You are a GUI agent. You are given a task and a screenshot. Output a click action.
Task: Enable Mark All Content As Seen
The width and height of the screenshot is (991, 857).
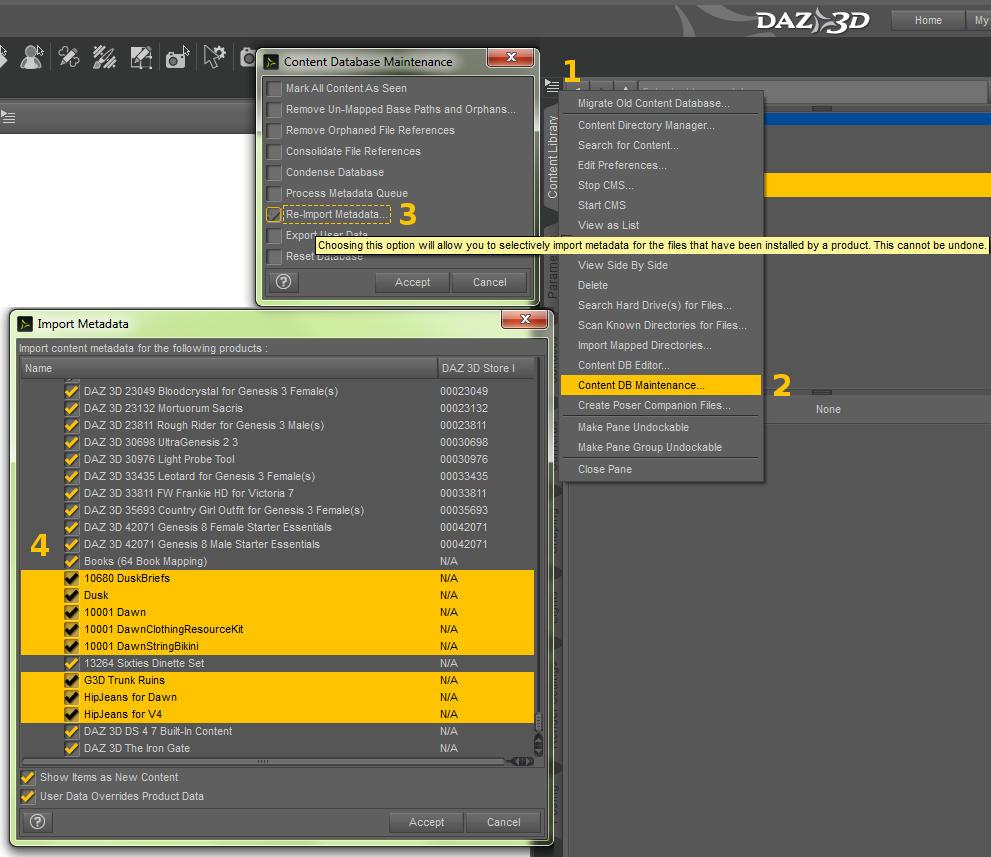(274, 88)
